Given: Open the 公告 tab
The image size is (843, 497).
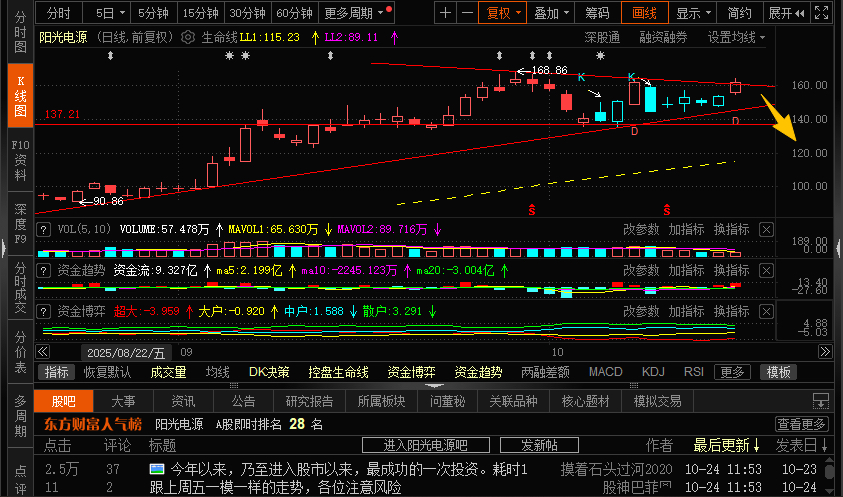Looking at the screenshot, I should pyautogui.click(x=244, y=401).
